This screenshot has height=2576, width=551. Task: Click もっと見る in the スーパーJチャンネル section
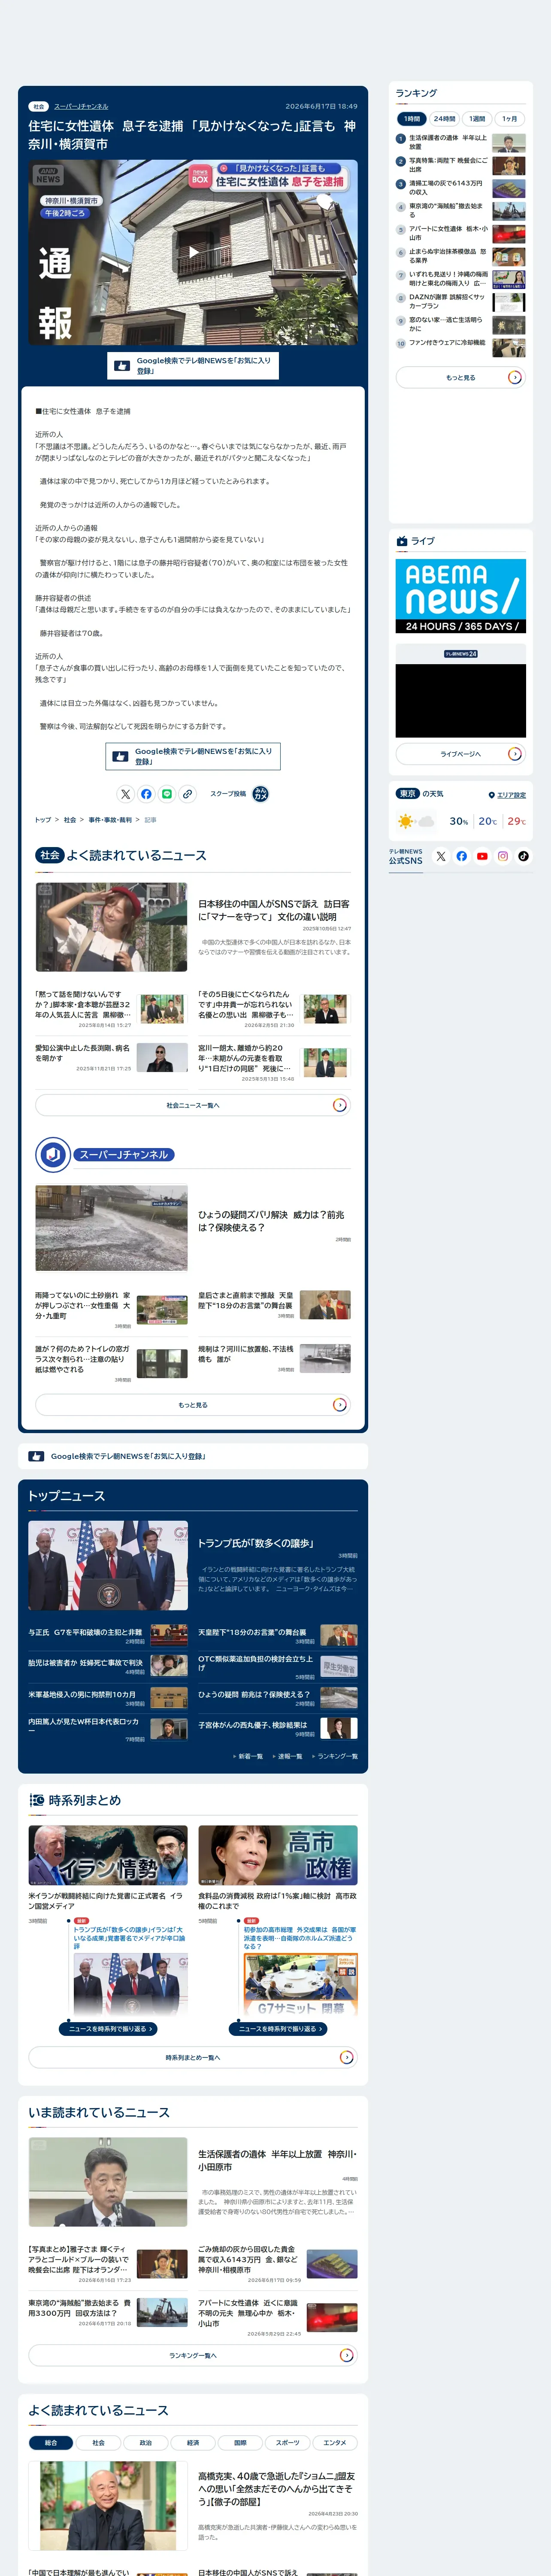pyautogui.click(x=193, y=1405)
